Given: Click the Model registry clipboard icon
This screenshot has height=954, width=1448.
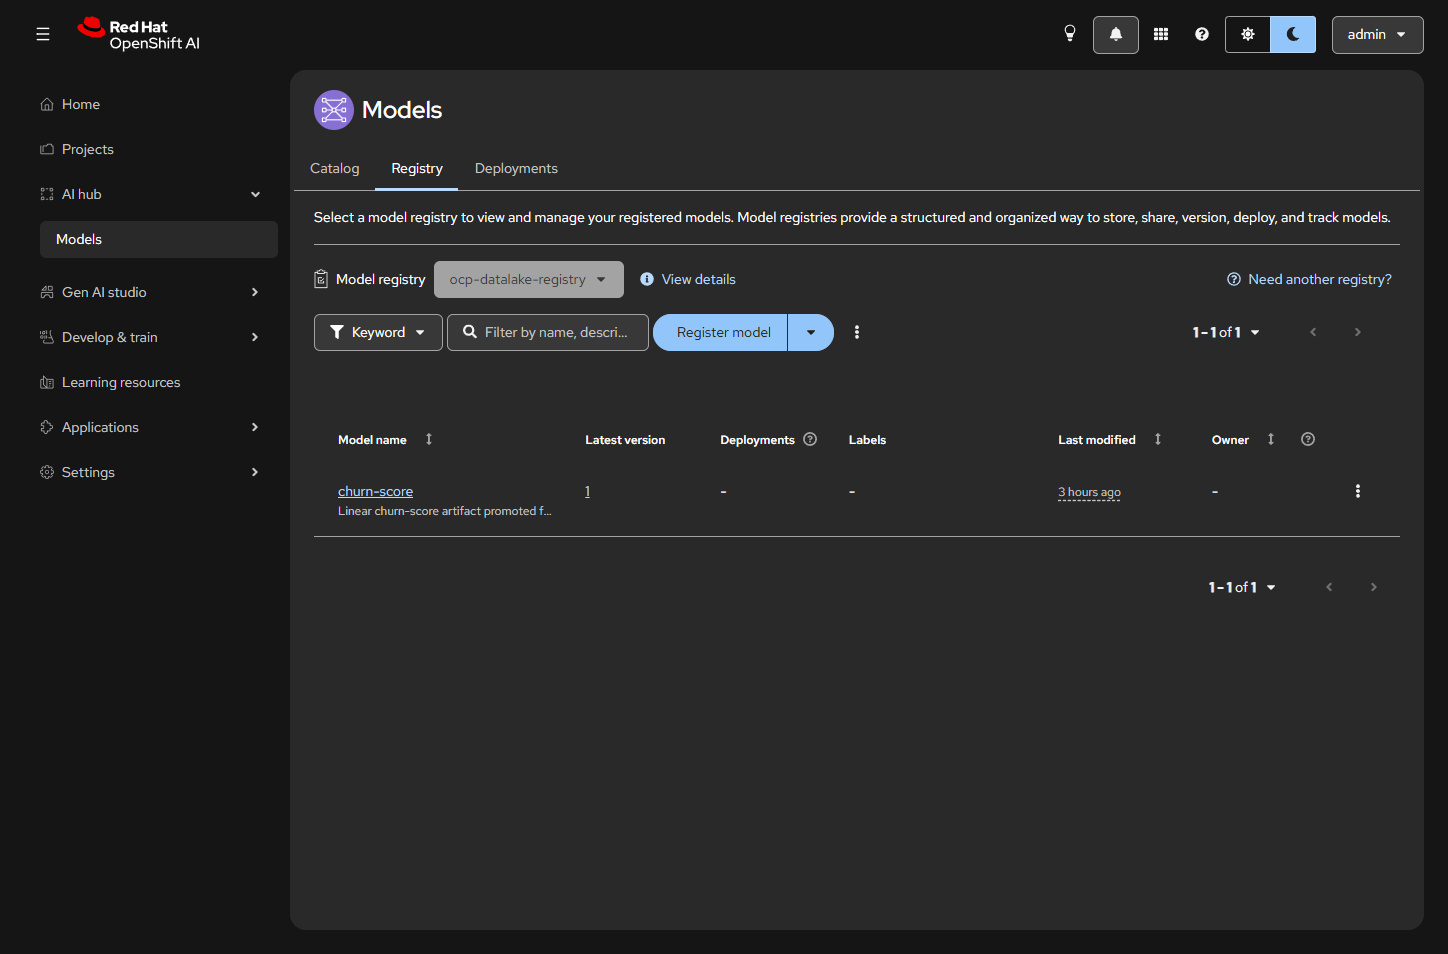Looking at the screenshot, I should [x=321, y=279].
